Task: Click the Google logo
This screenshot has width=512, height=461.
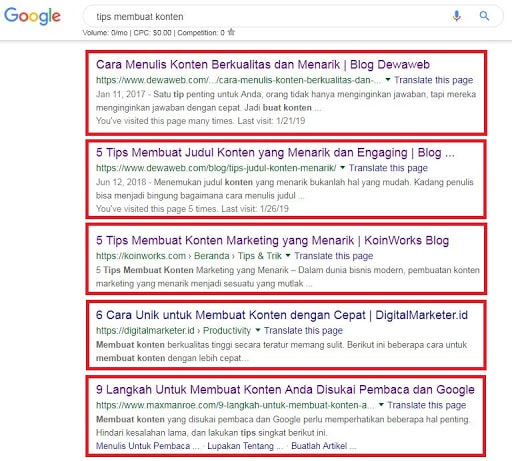Action: [32, 16]
